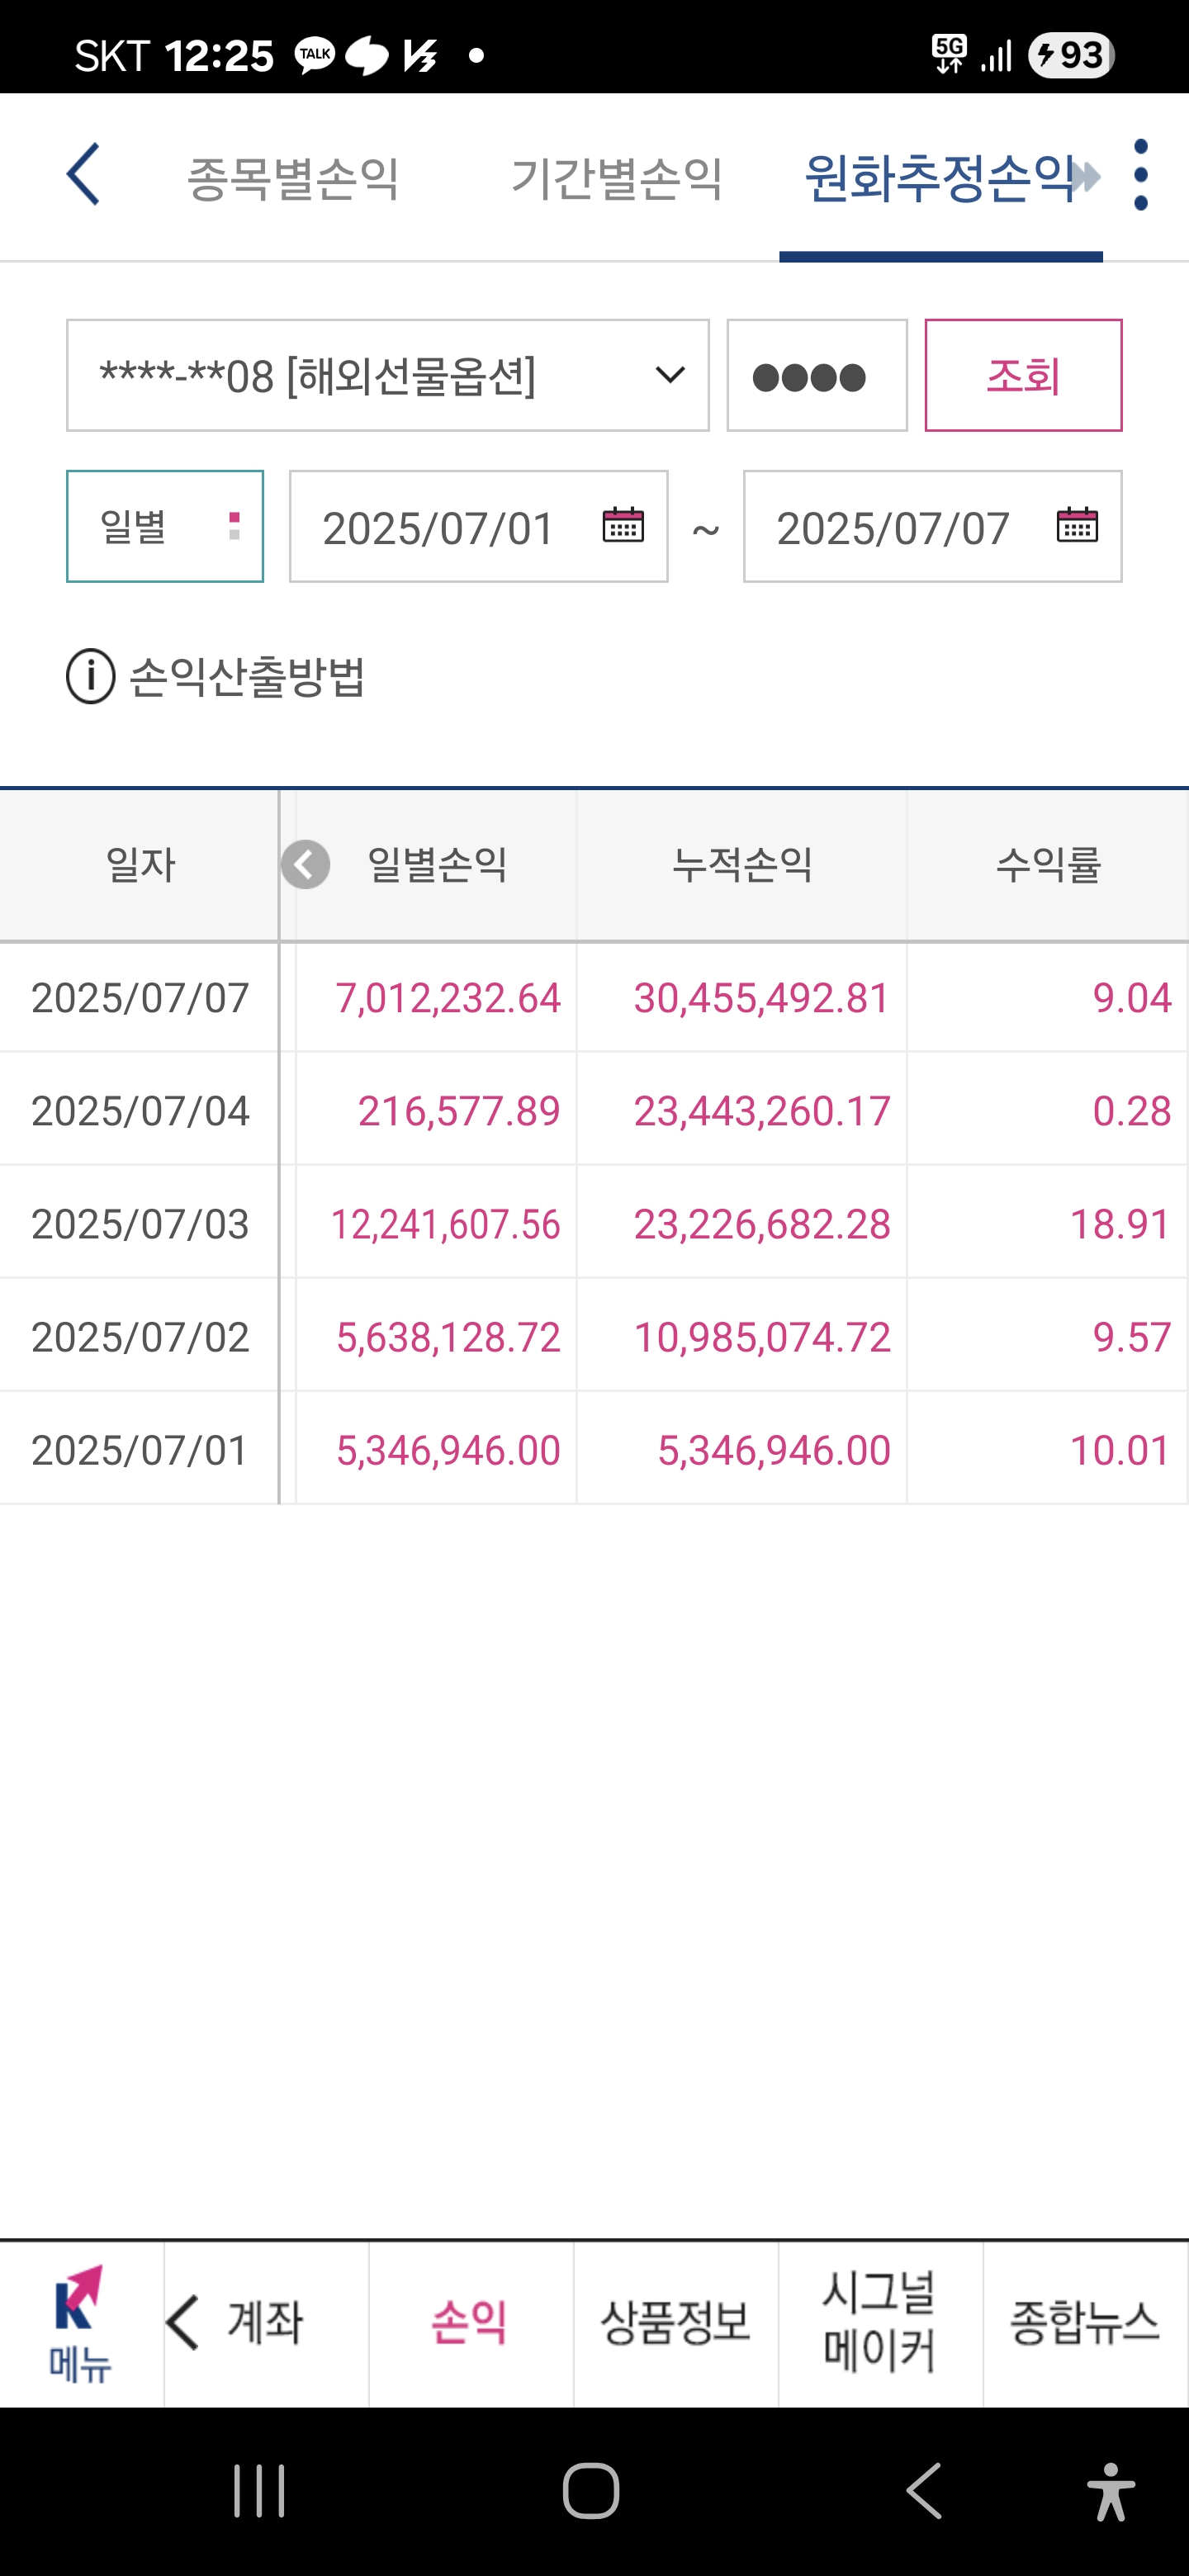Open 시그널 메이커 in bottom bar

tap(880, 2323)
